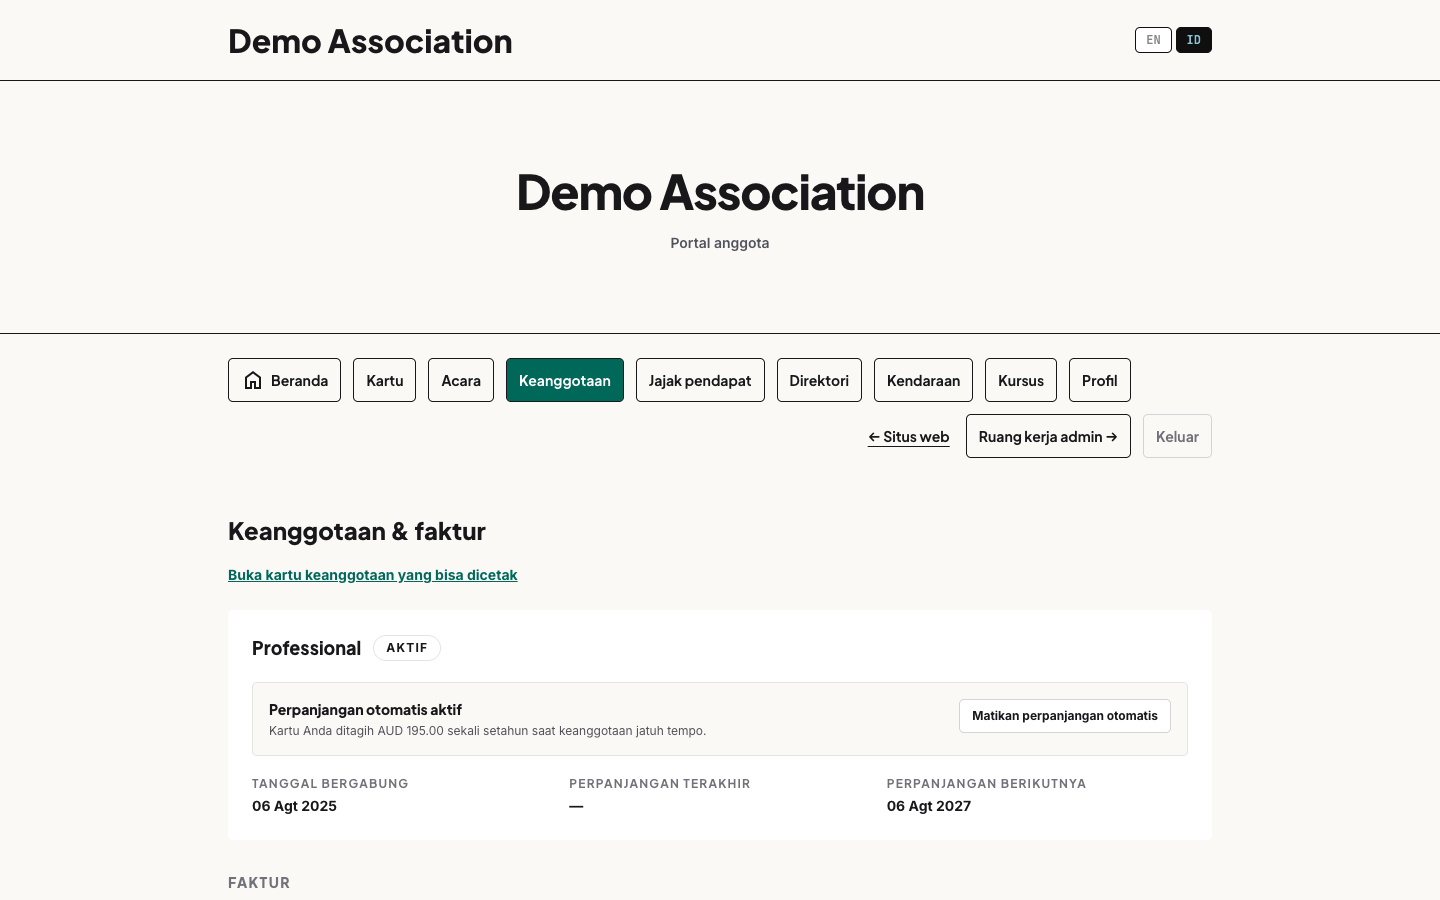
Task: Go to the Acara tab
Action: pos(461,380)
